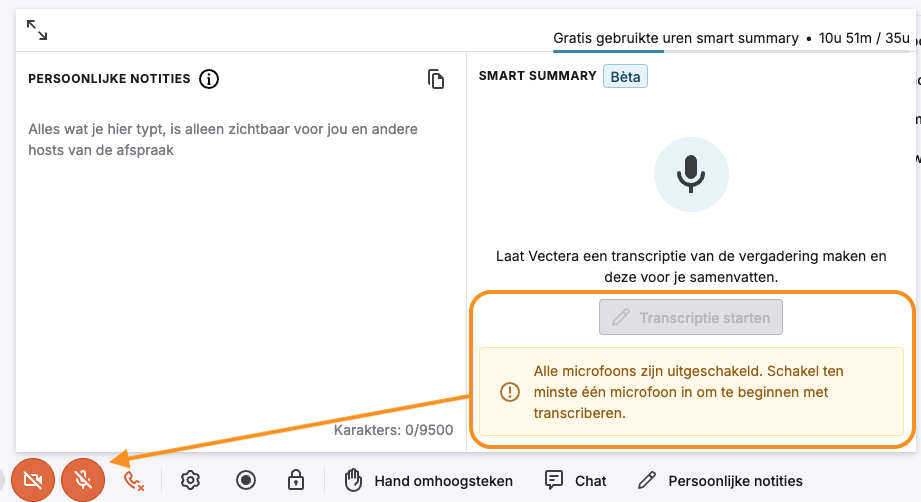Image resolution: width=921 pixels, height=502 pixels.
Task: Raise hand via Hand omhoogsteken
Action: pyautogui.click(x=428, y=481)
